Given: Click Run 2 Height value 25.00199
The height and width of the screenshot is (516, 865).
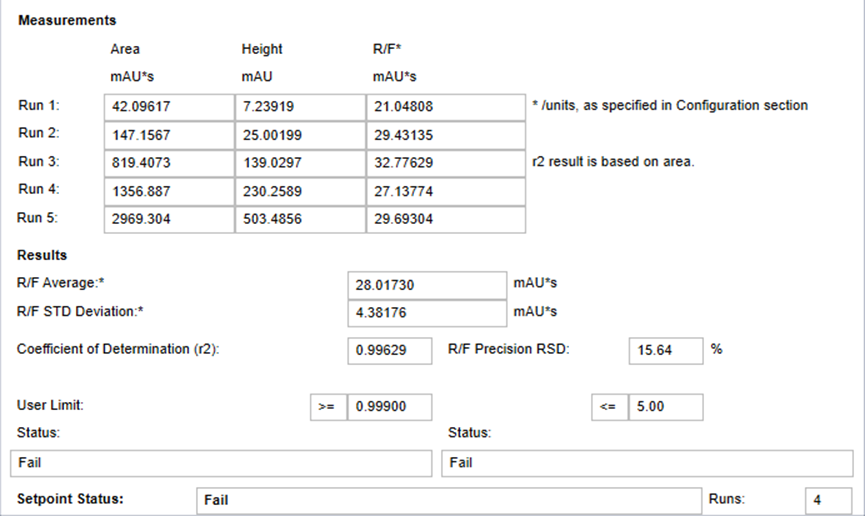Looking at the screenshot, I should click(x=300, y=136).
